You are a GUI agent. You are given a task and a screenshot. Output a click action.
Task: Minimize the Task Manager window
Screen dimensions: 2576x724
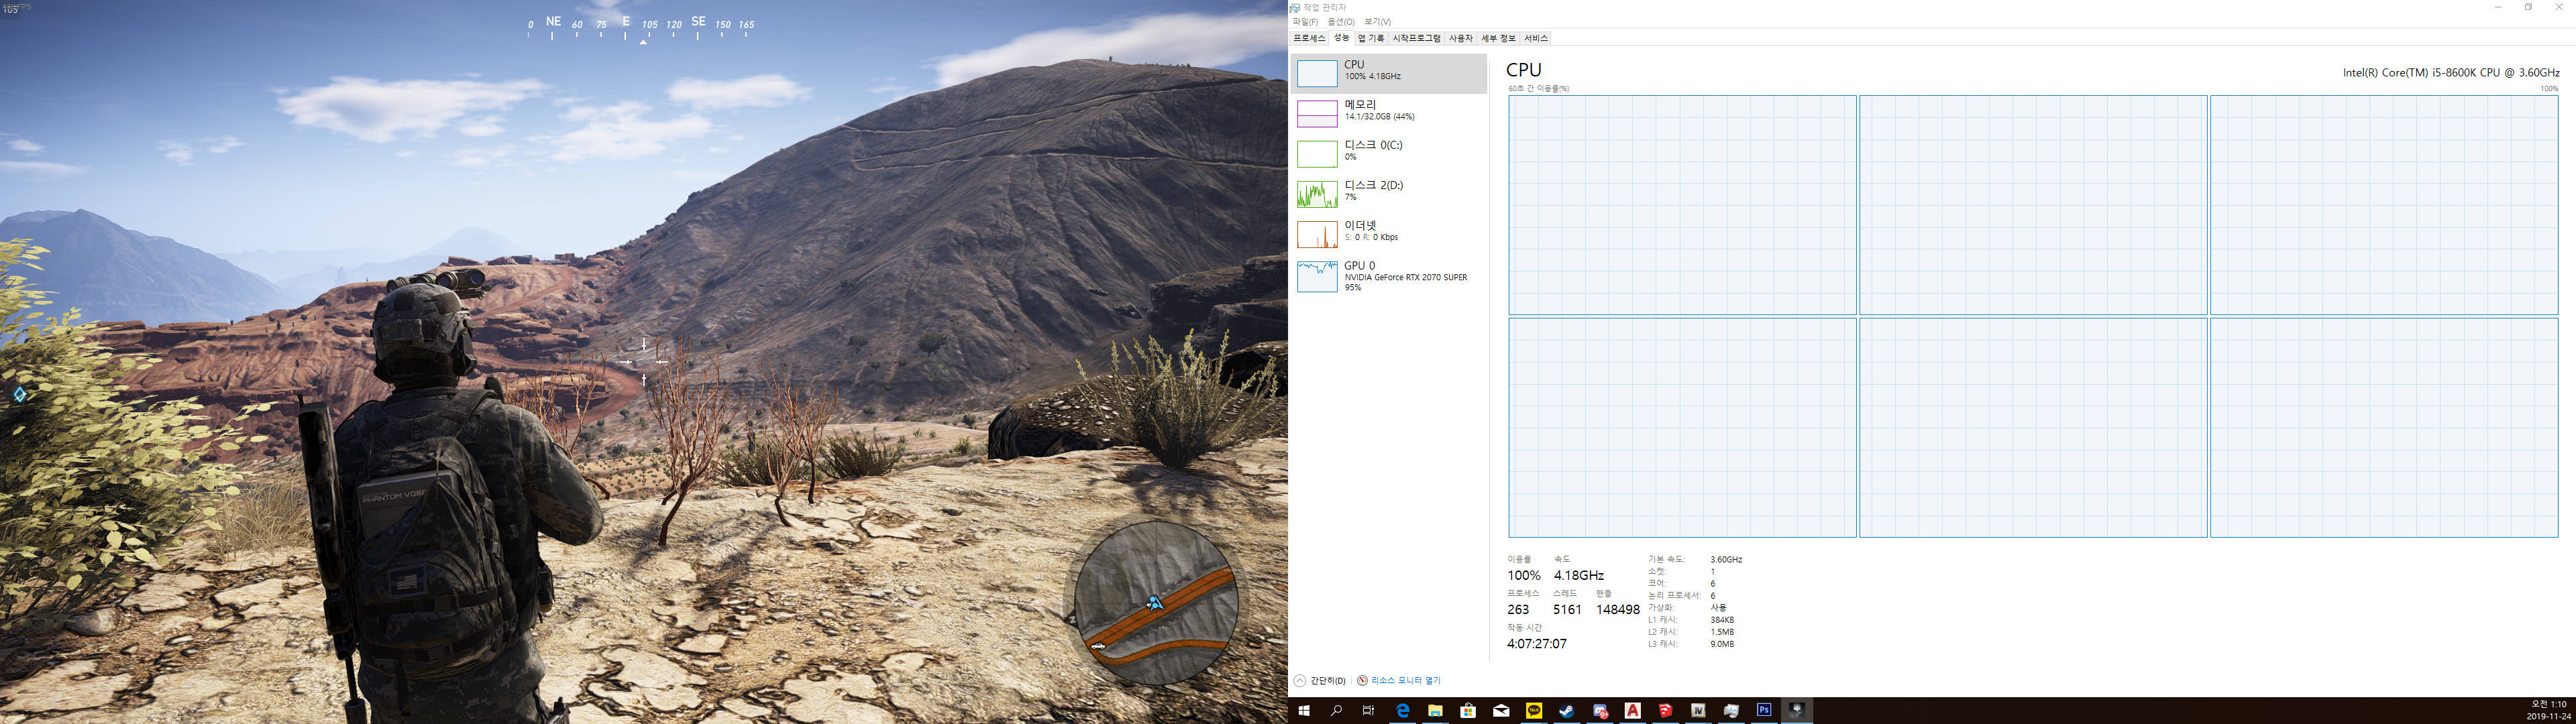[2498, 7]
